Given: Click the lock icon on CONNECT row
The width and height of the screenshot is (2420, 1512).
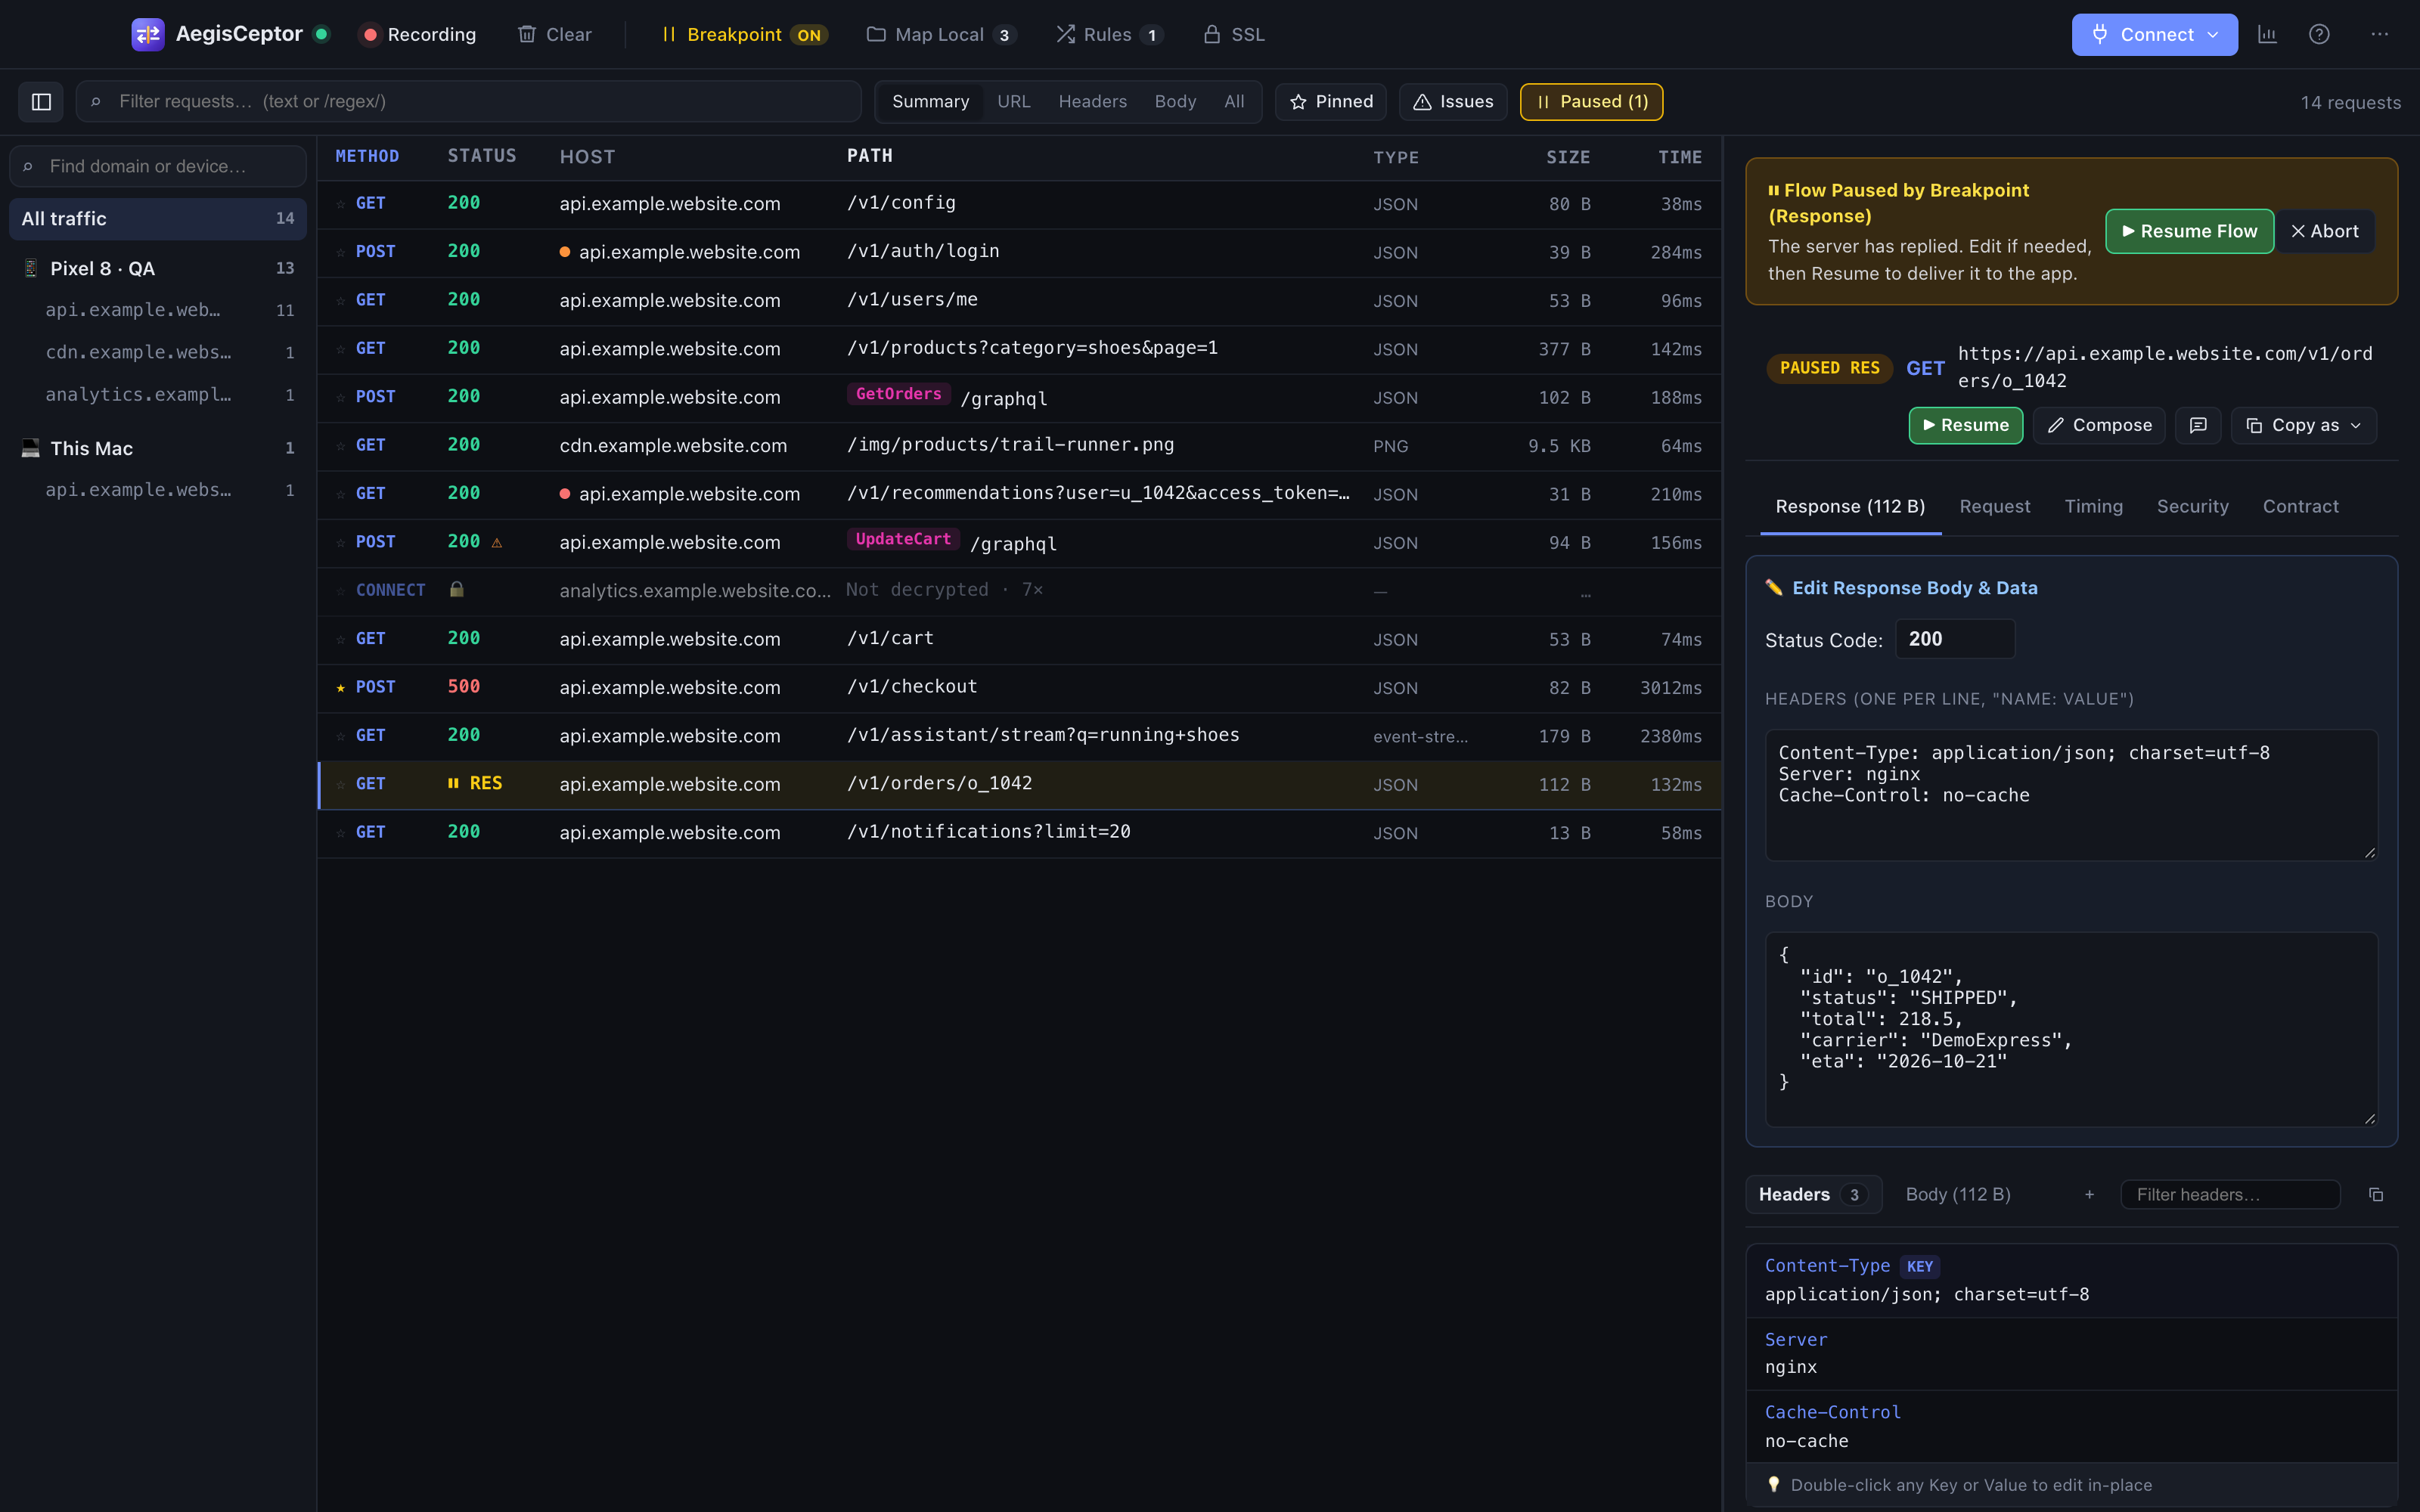Looking at the screenshot, I should point(457,589).
